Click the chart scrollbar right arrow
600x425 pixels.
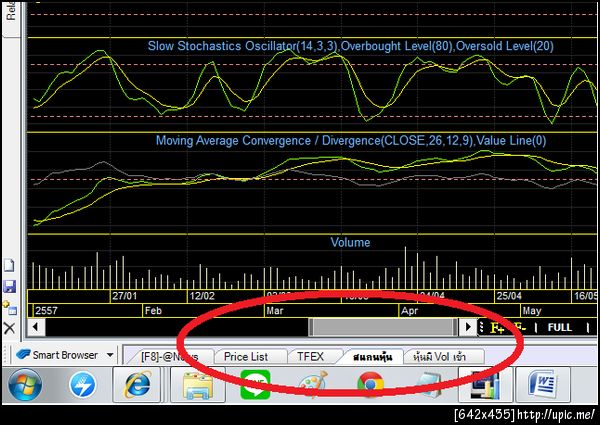click(467, 327)
